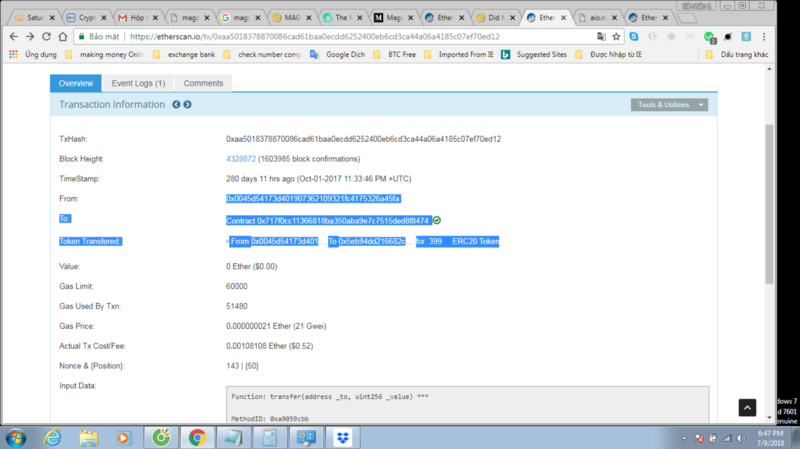The height and width of the screenshot is (449, 800).
Task: Click the Value 0 Ether ($0.00) text
Action: 252,266
